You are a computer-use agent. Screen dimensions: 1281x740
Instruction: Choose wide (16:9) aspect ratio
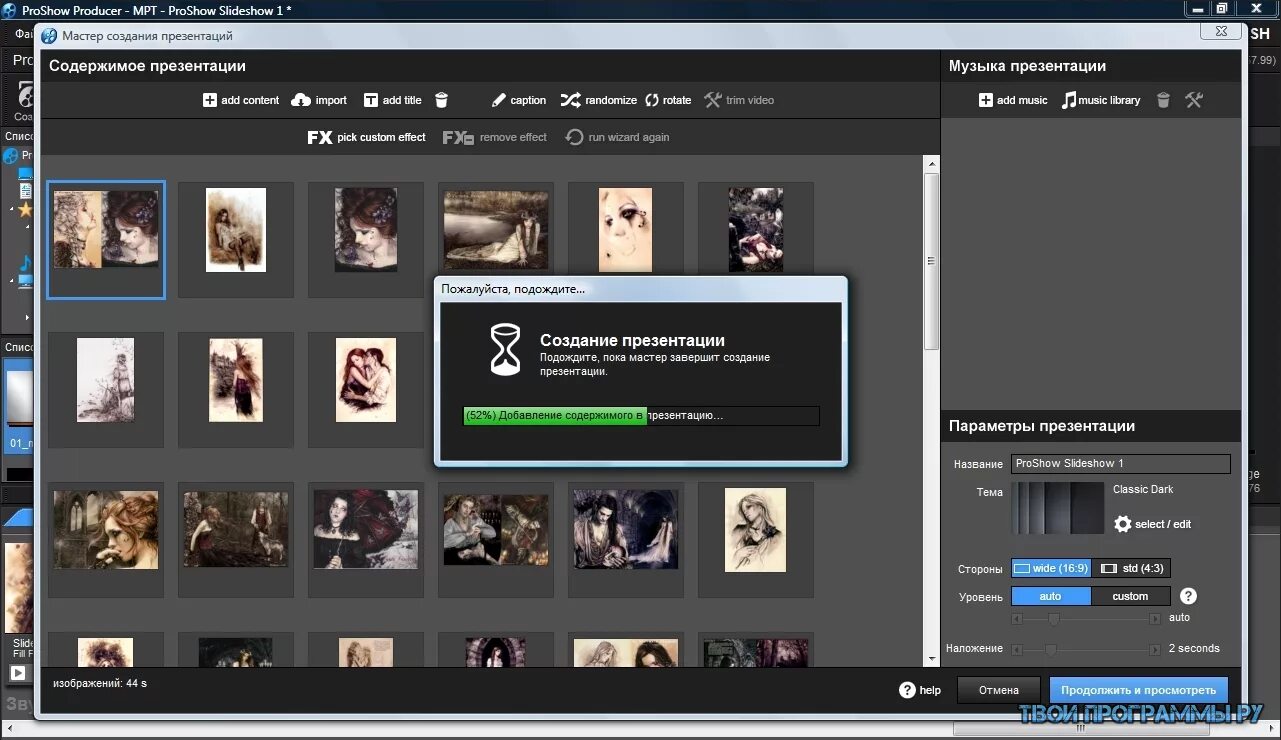click(1051, 568)
